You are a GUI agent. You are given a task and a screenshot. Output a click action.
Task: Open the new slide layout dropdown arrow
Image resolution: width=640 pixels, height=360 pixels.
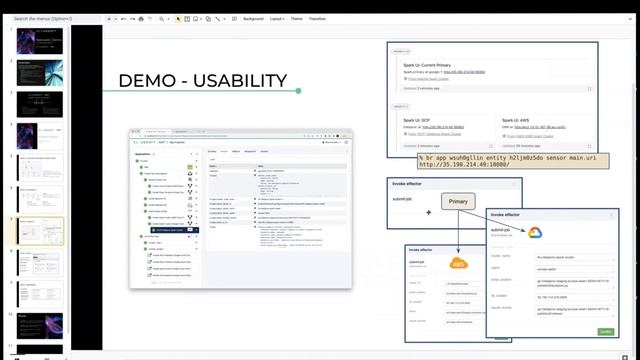click(x=116, y=19)
